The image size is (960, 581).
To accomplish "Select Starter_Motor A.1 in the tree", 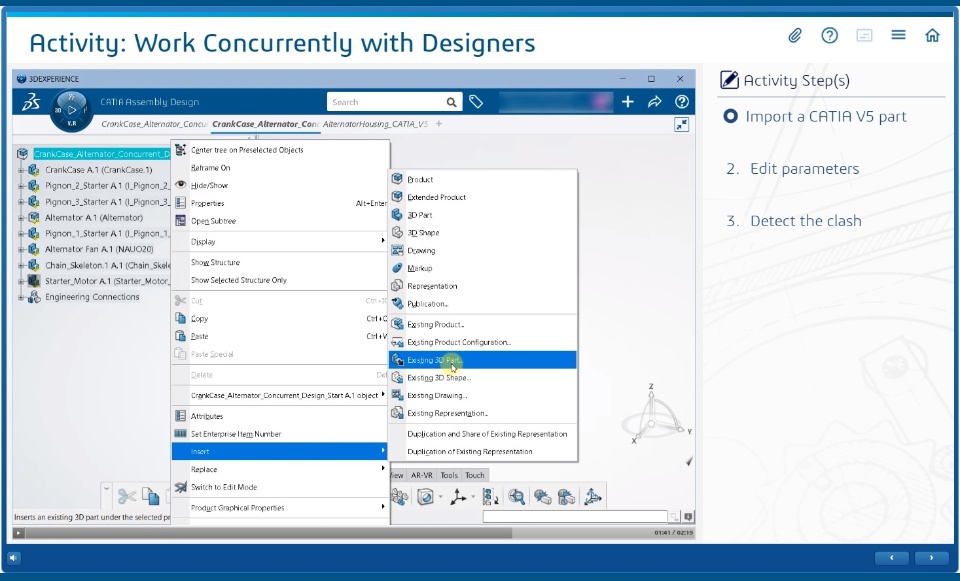I will click(x=107, y=281).
